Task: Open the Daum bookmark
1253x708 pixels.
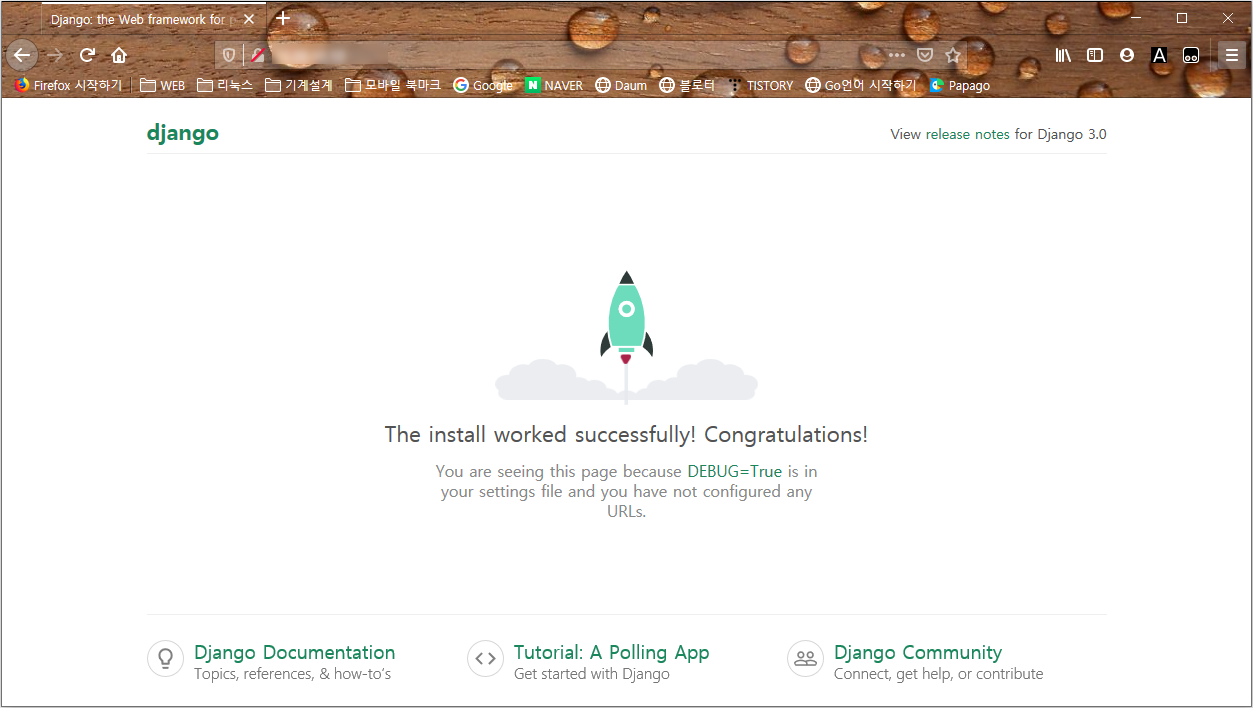Action: point(621,85)
